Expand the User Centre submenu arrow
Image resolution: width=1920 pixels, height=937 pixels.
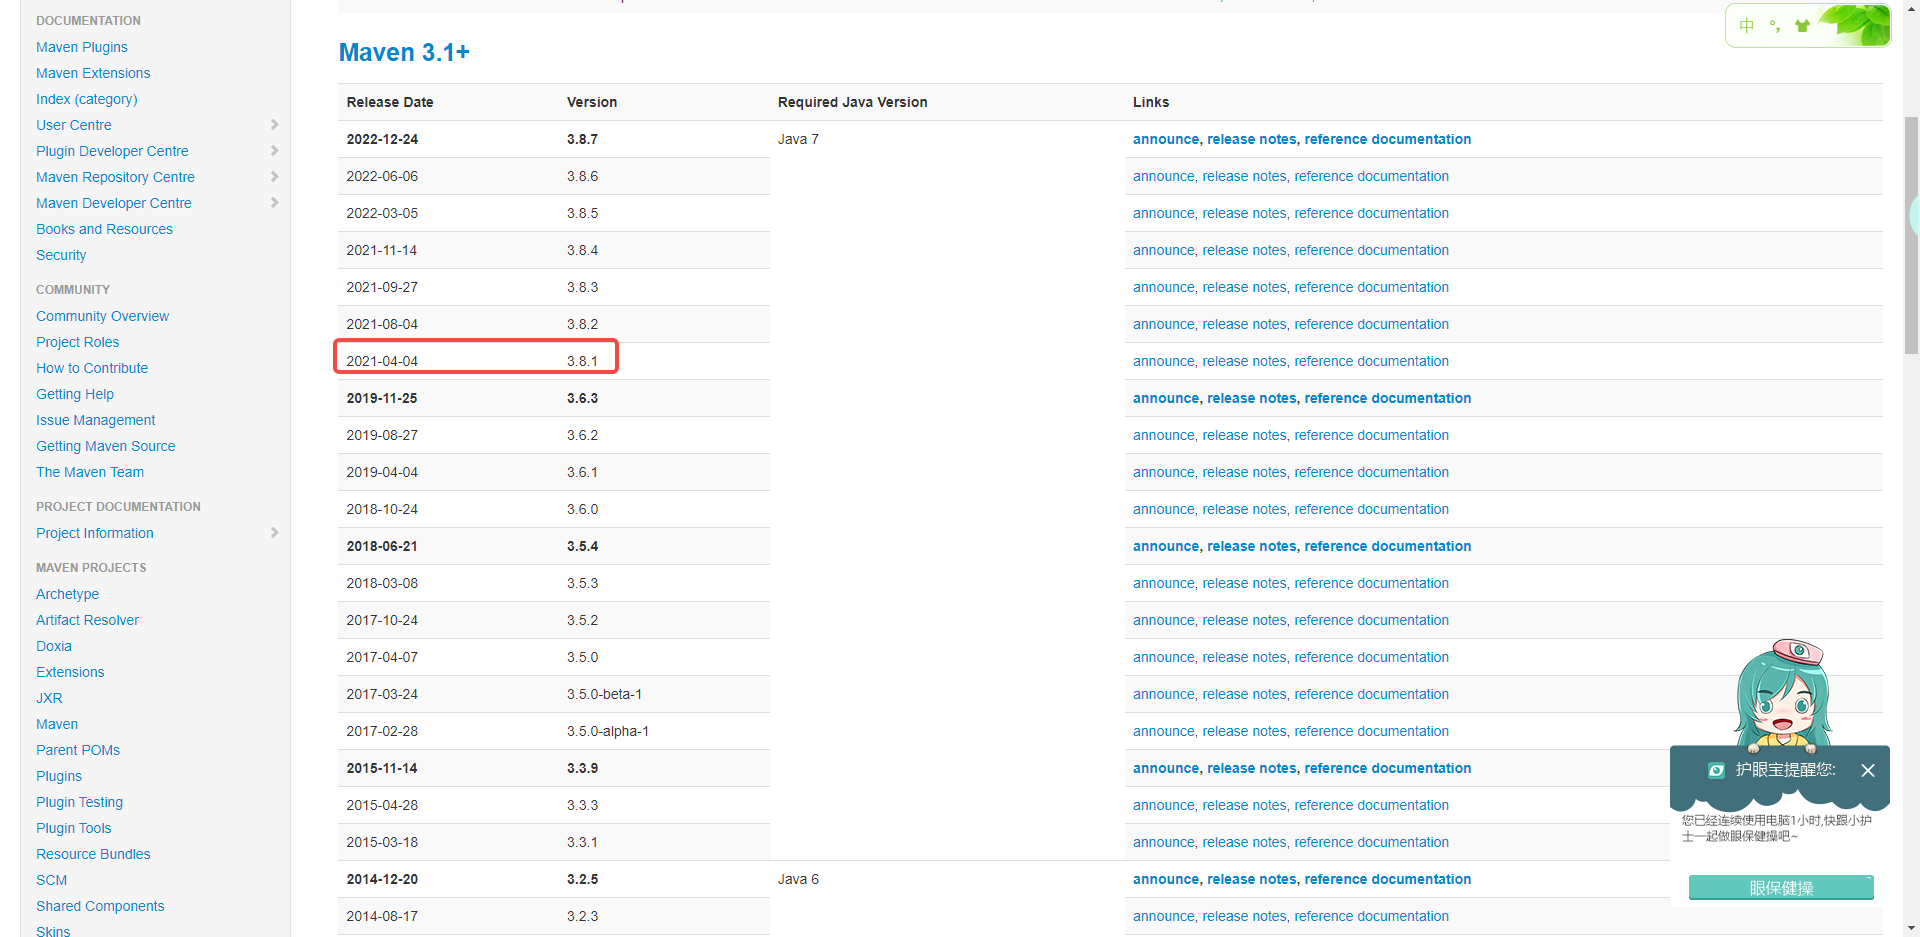274,125
